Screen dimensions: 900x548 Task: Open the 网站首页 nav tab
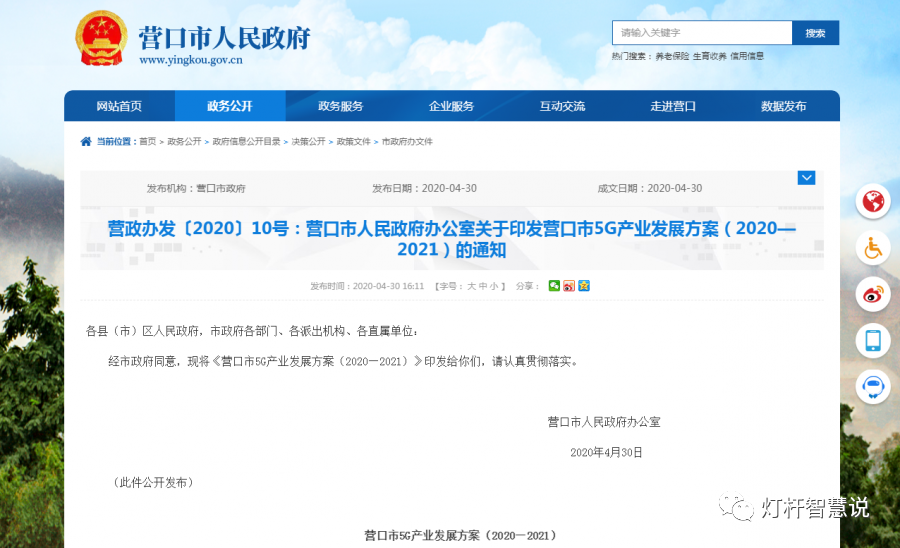coord(119,106)
